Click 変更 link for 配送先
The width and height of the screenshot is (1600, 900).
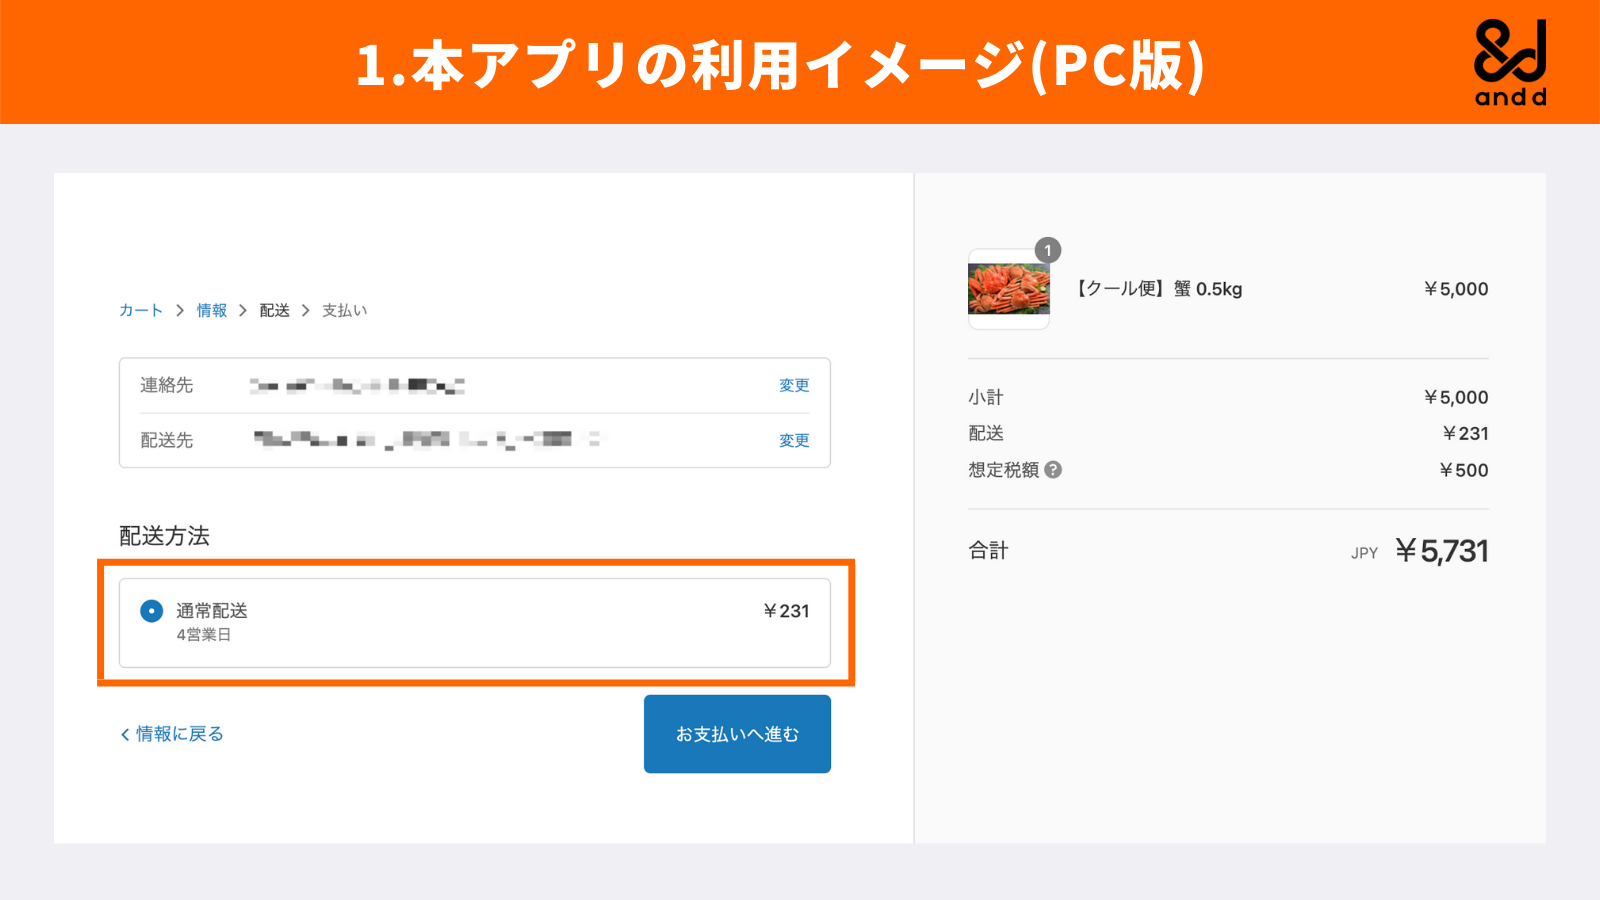coord(794,441)
